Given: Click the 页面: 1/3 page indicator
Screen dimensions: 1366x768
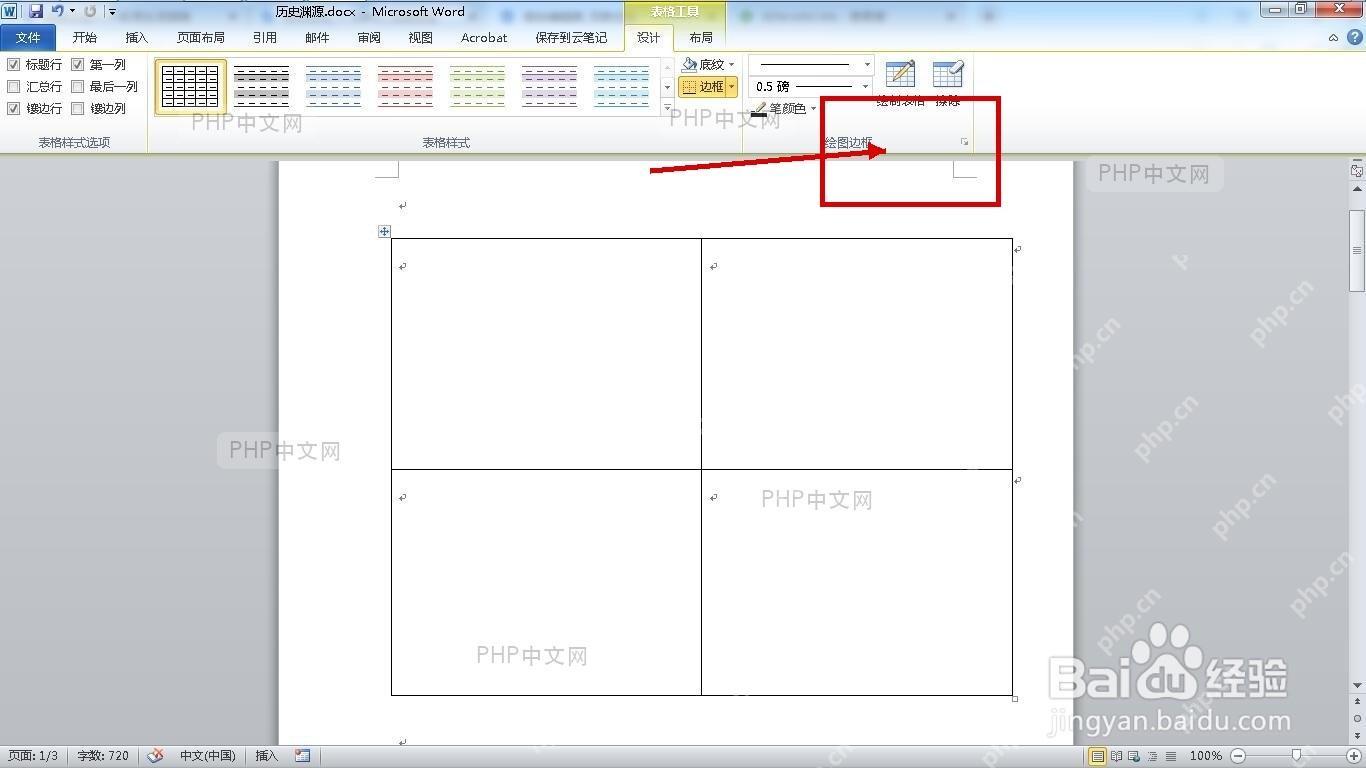Looking at the screenshot, I should click(33, 756).
